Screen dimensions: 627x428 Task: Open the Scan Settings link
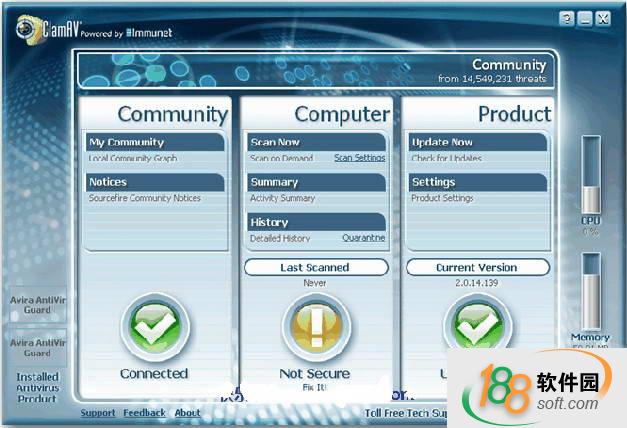point(359,158)
